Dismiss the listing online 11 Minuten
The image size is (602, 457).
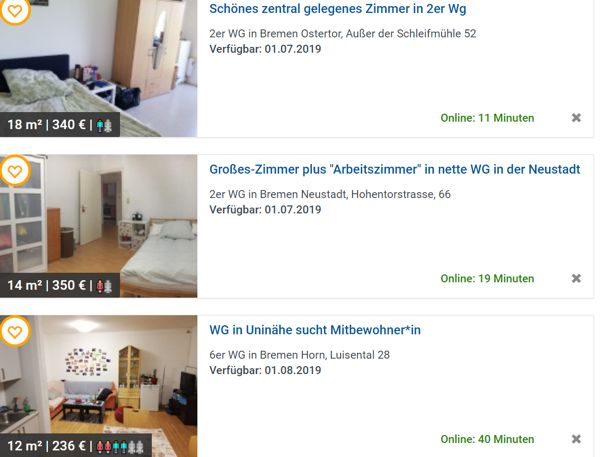(576, 118)
